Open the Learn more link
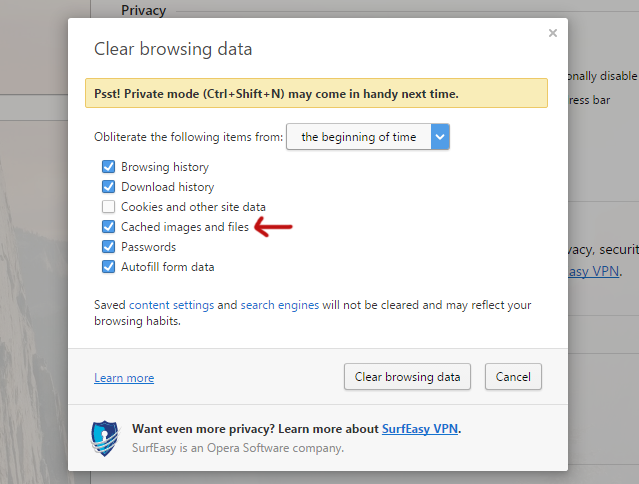 click(124, 378)
